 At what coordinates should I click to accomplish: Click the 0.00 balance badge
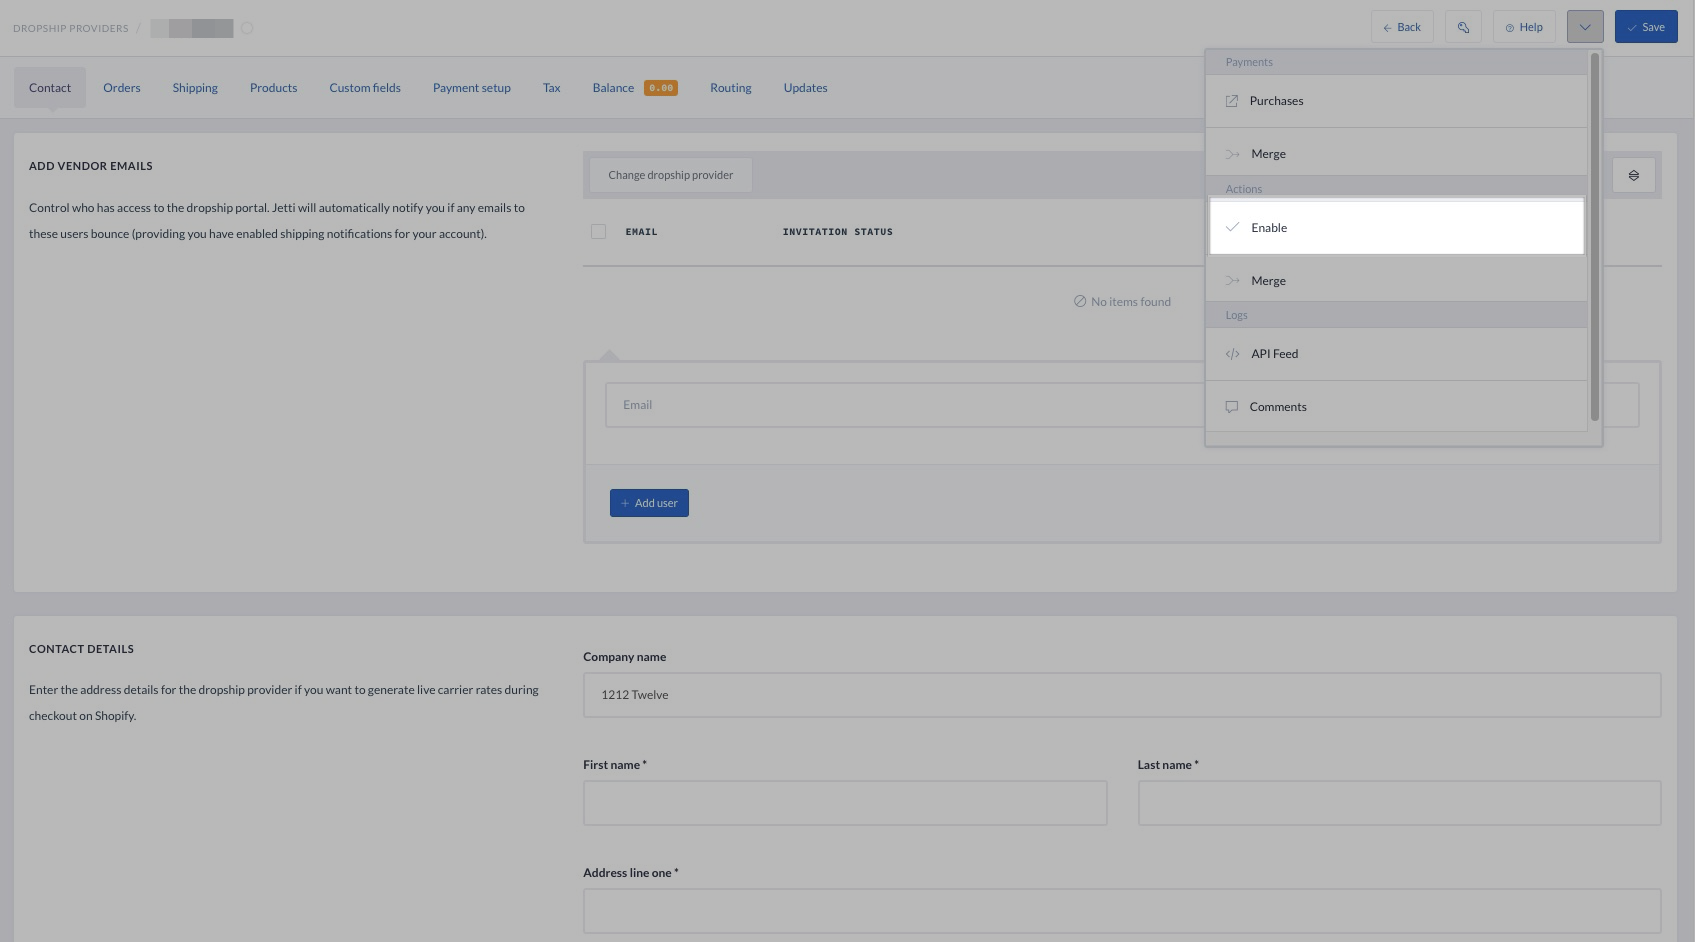click(x=661, y=88)
